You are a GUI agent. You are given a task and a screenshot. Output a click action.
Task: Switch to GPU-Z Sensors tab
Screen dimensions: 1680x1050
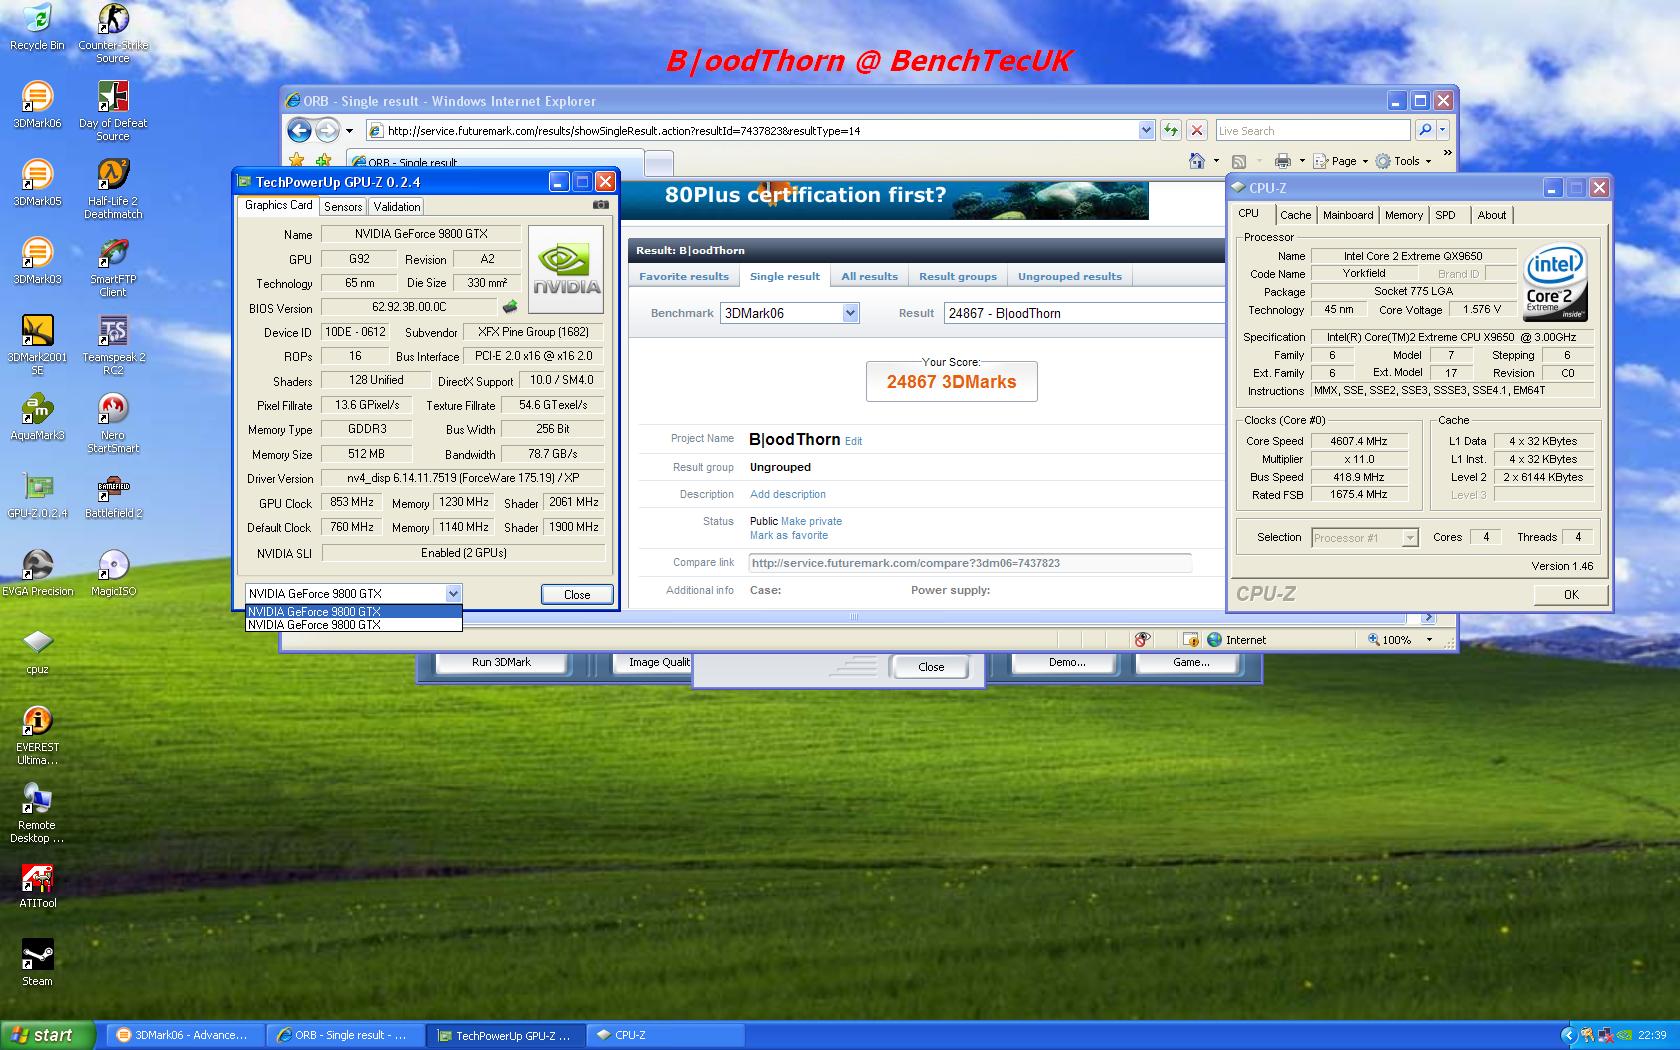click(x=343, y=207)
